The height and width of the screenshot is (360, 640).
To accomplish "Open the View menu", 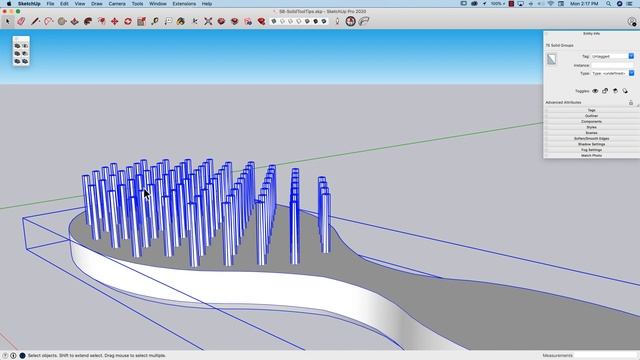I will pyautogui.click(x=80, y=4).
